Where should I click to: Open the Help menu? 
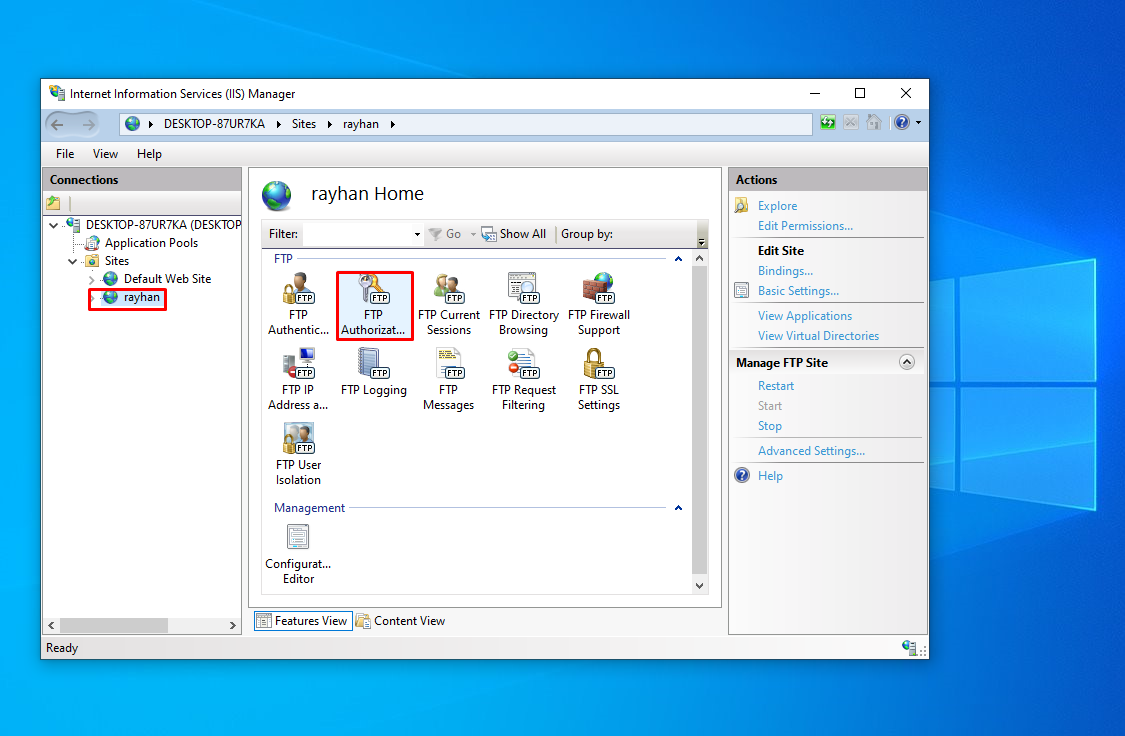click(149, 154)
